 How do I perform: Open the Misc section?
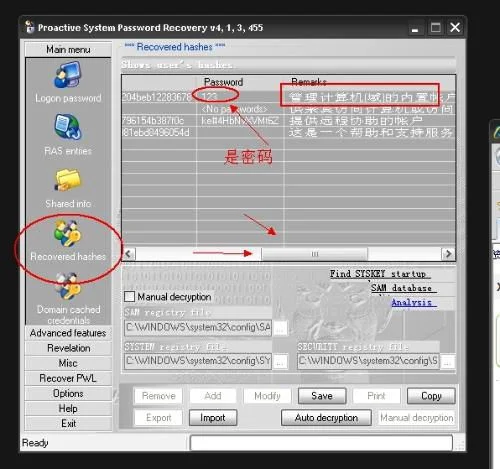pyautogui.click(x=68, y=363)
